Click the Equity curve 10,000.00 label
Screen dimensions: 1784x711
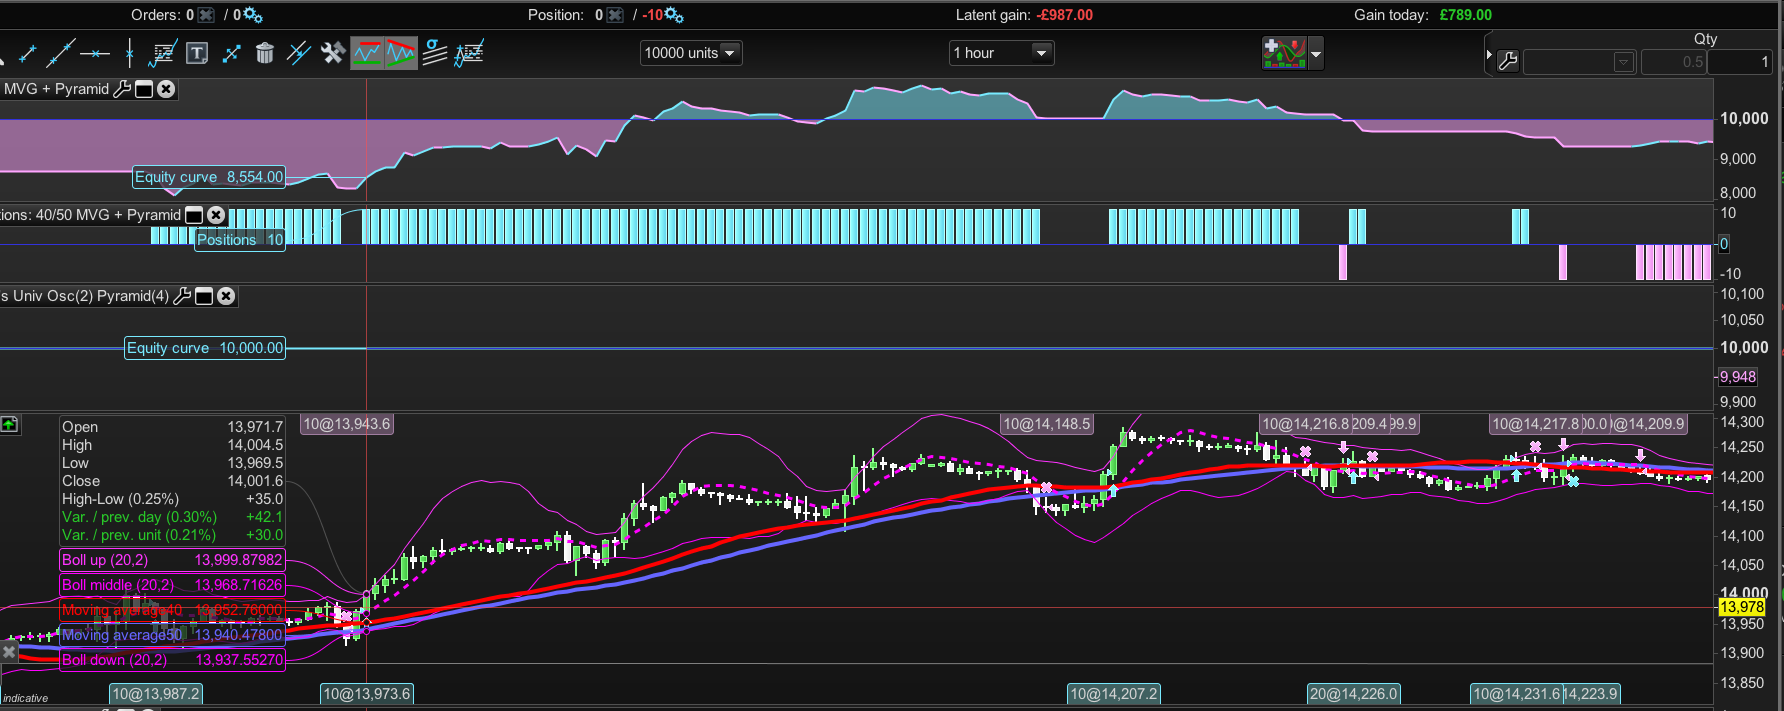click(205, 348)
